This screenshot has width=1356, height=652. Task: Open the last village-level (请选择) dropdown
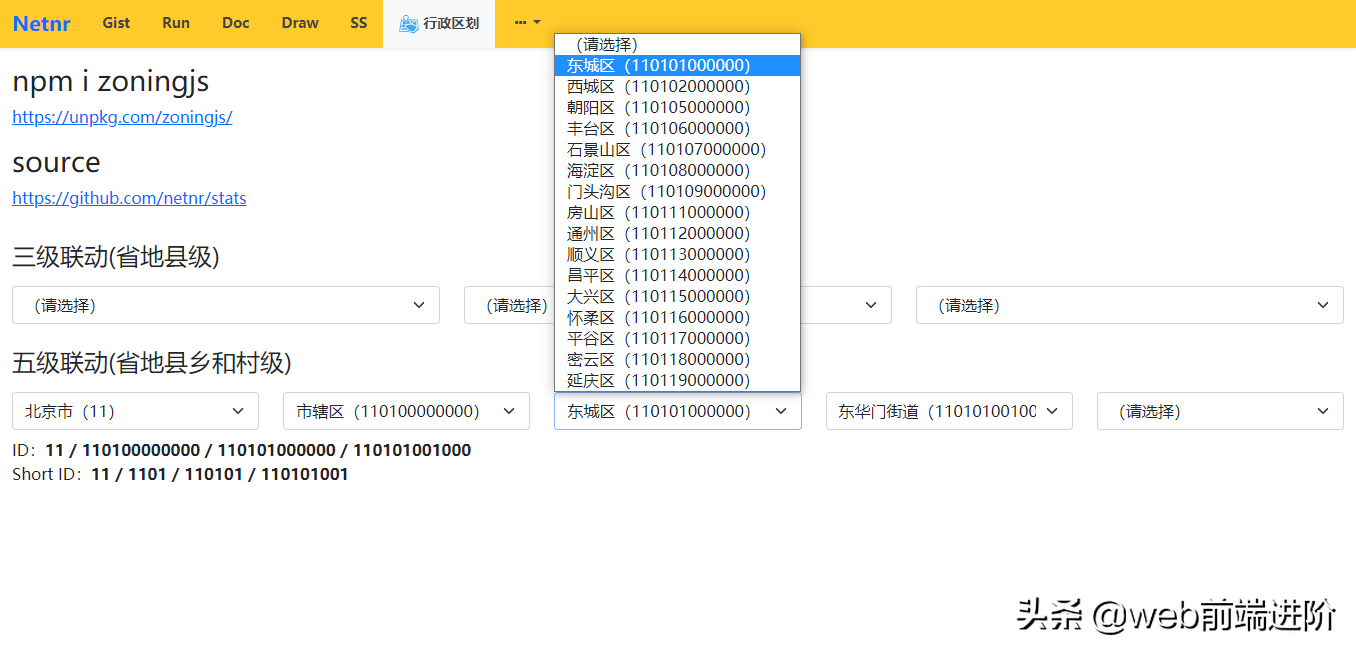pyautogui.click(x=1219, y=411)
